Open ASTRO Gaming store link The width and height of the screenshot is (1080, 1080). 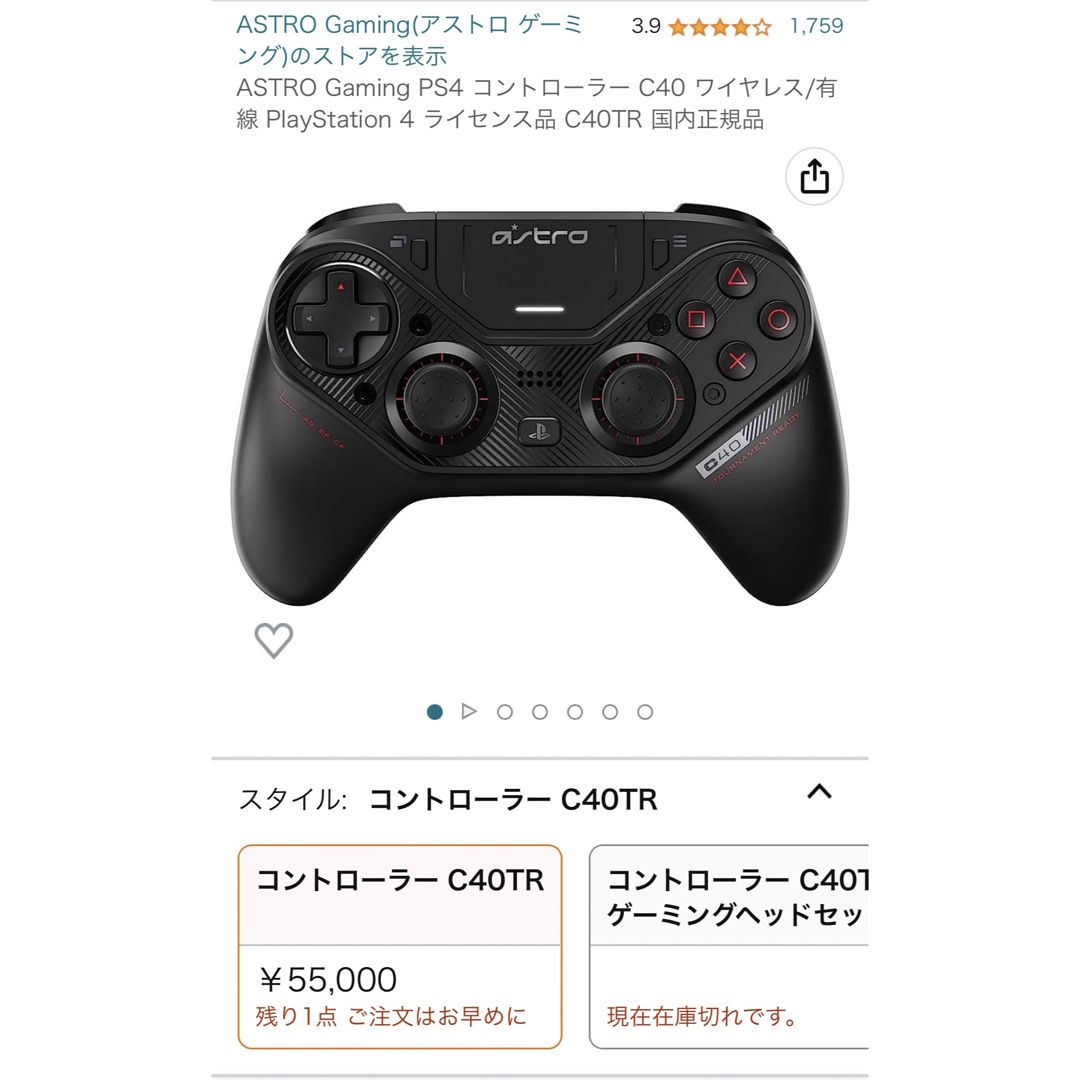pos(409,40)
